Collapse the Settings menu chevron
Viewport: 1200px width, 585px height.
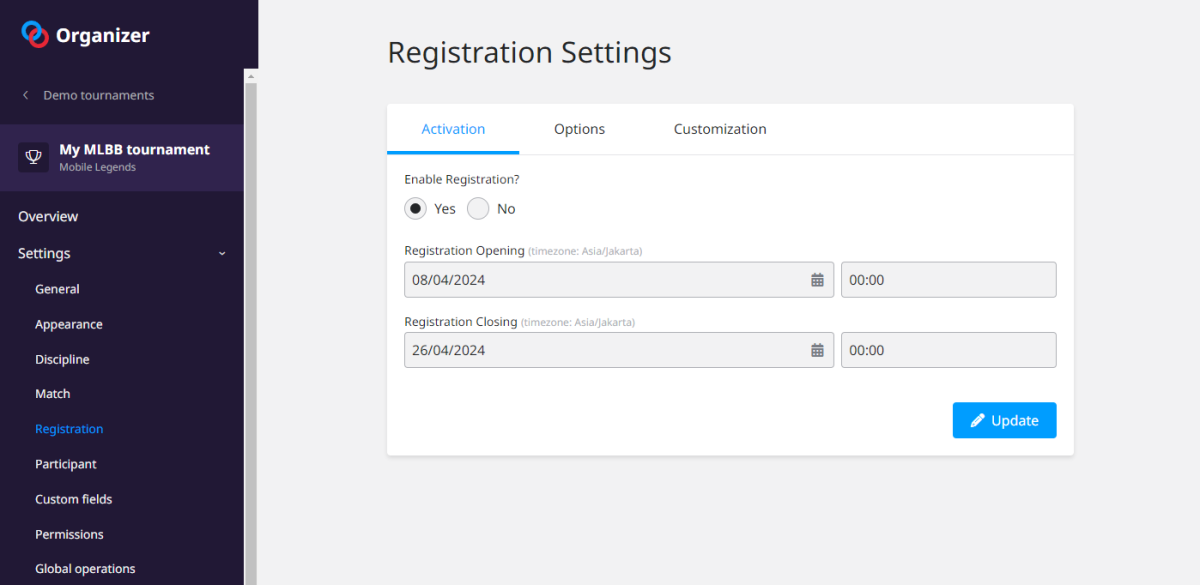pos(222,254)
